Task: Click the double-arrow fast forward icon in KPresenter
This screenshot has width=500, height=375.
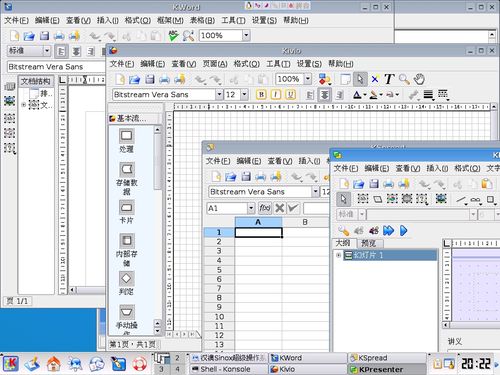Action: click(388, 230)
